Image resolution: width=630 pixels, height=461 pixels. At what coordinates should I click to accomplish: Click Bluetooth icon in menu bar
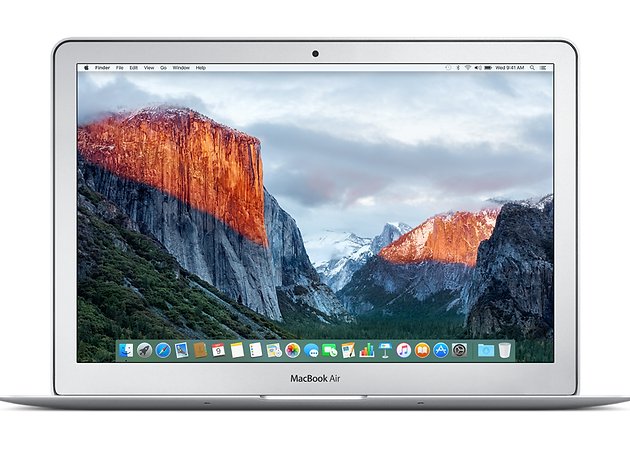458,68
